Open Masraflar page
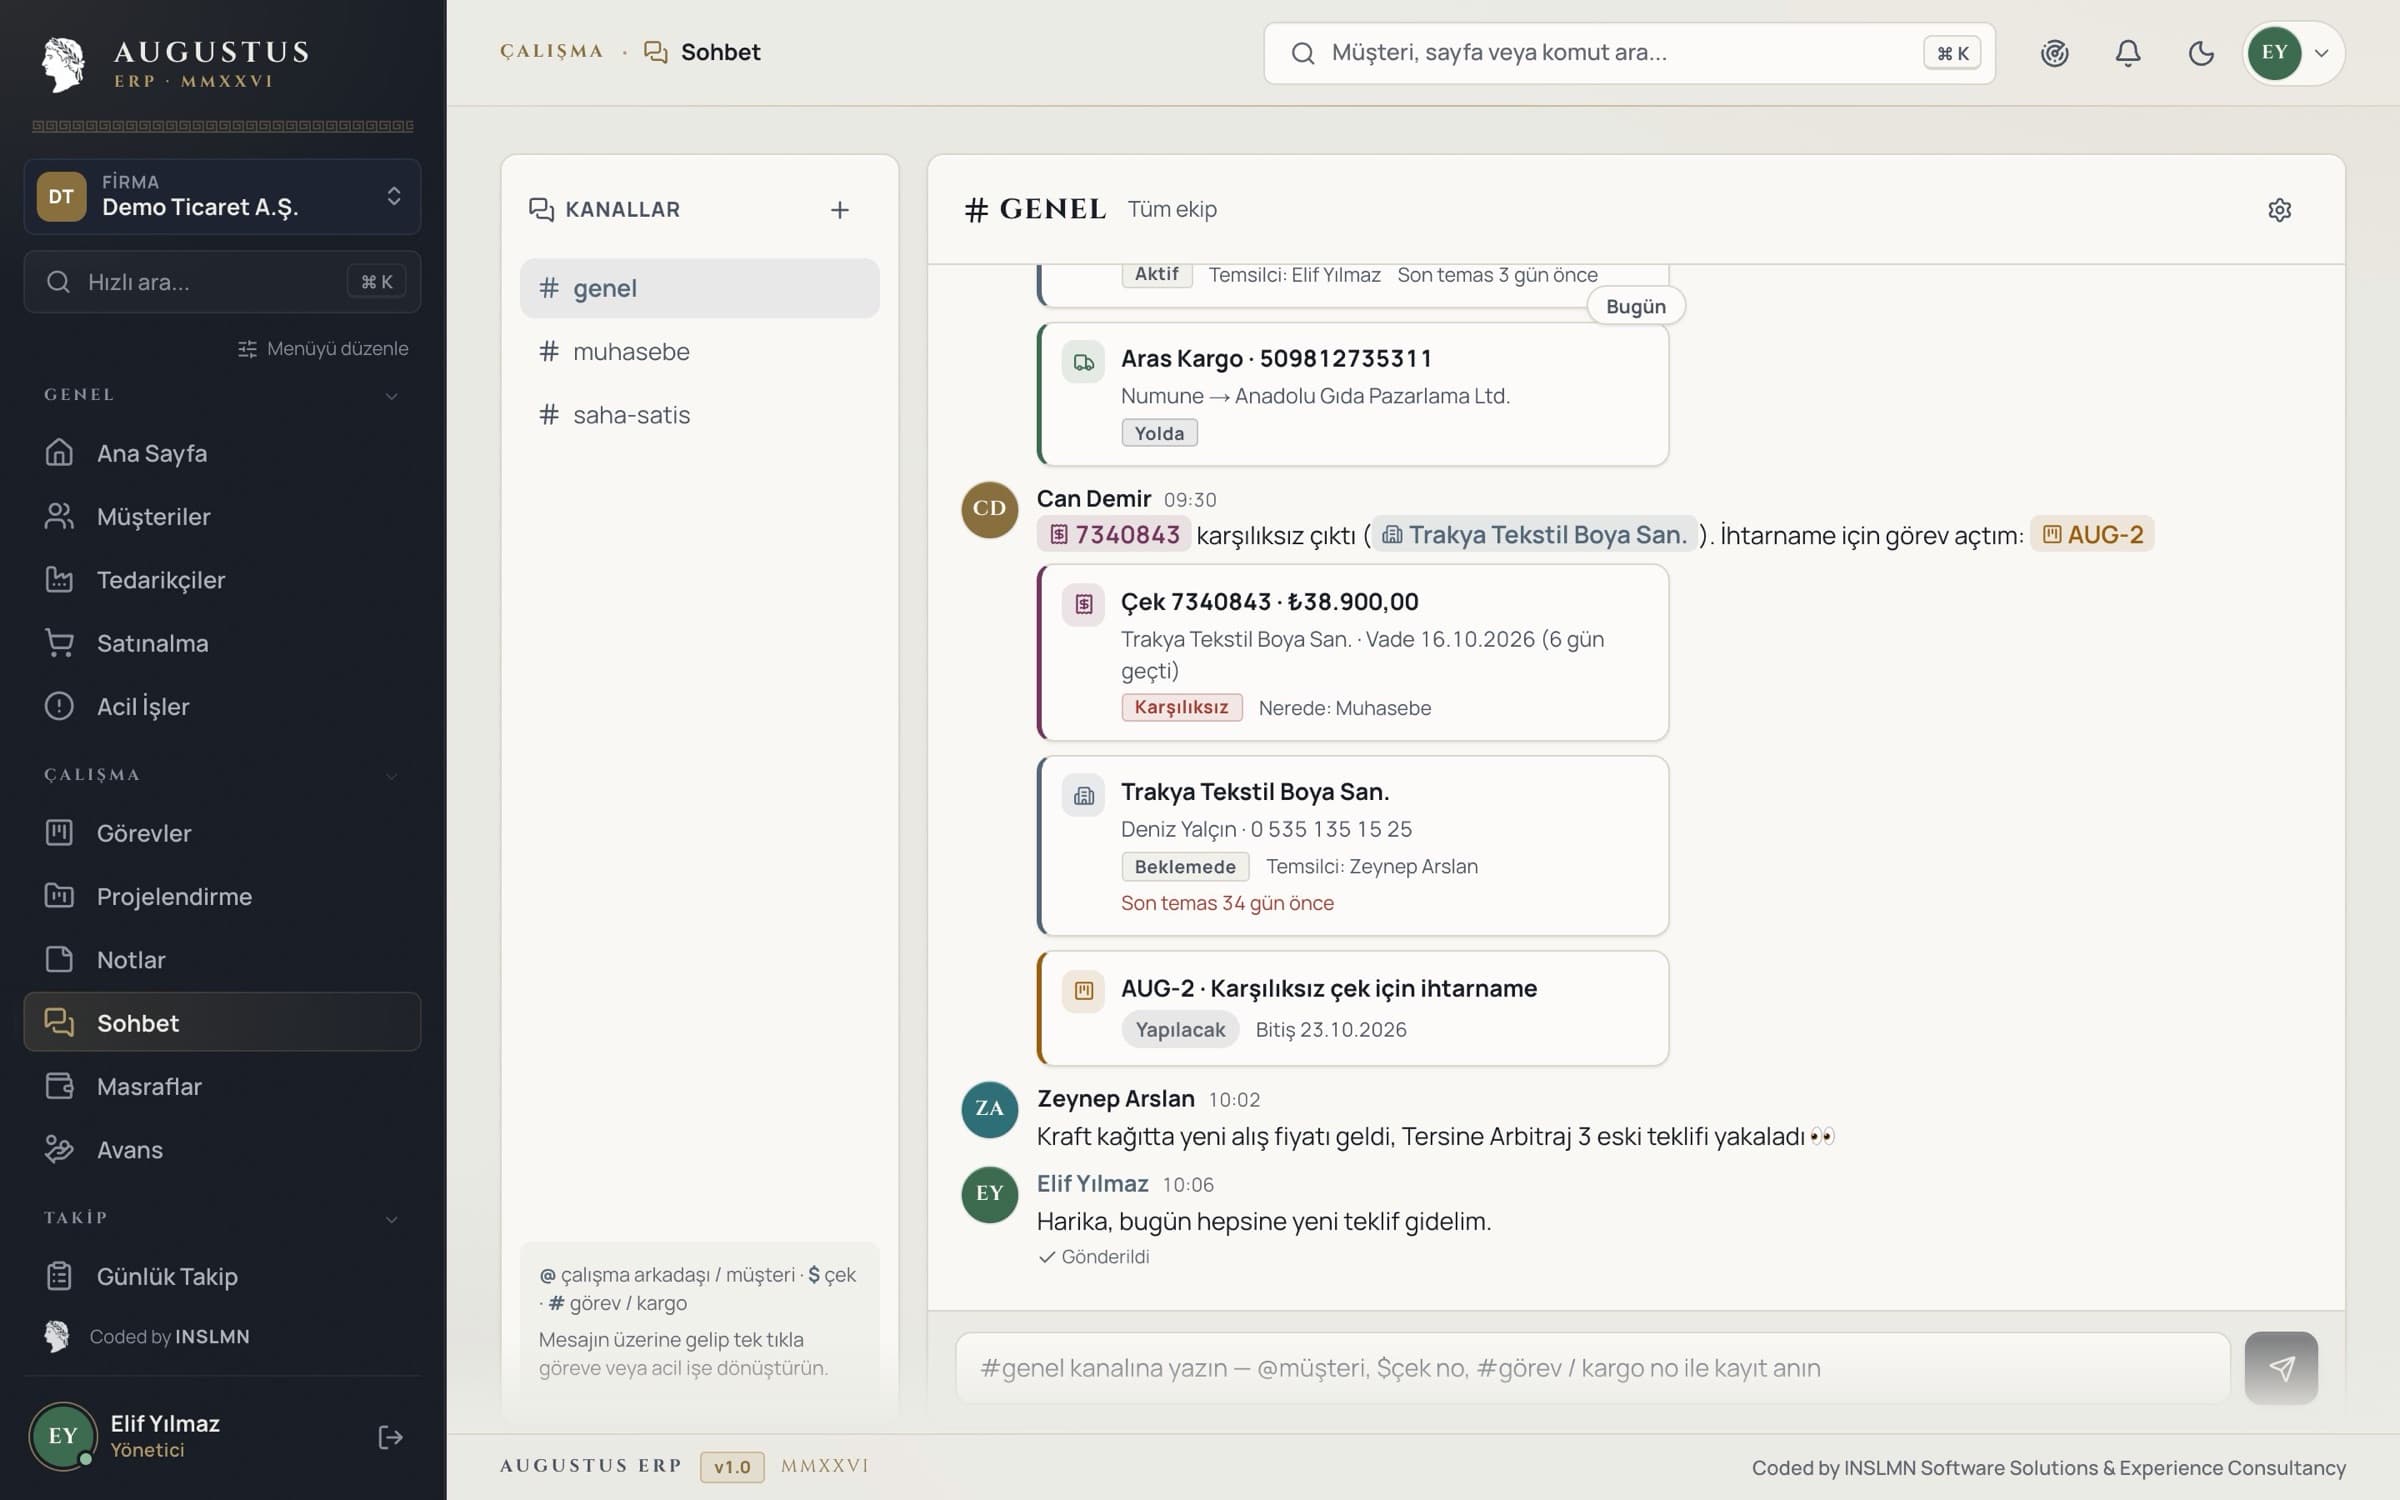This screenshot has height=1500, width=2400. coord(222,1086)
